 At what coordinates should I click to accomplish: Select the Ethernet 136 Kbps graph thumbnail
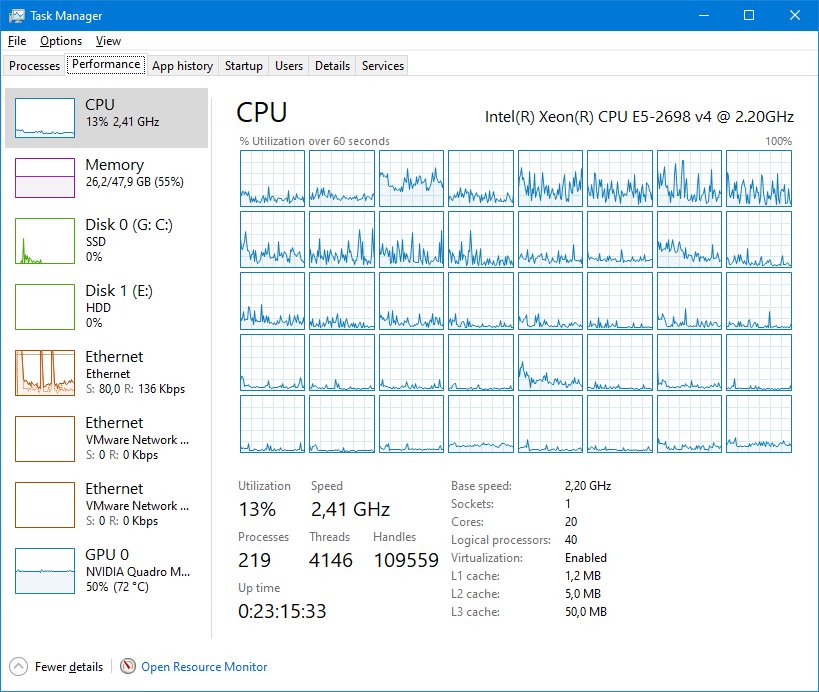(45, 373)
